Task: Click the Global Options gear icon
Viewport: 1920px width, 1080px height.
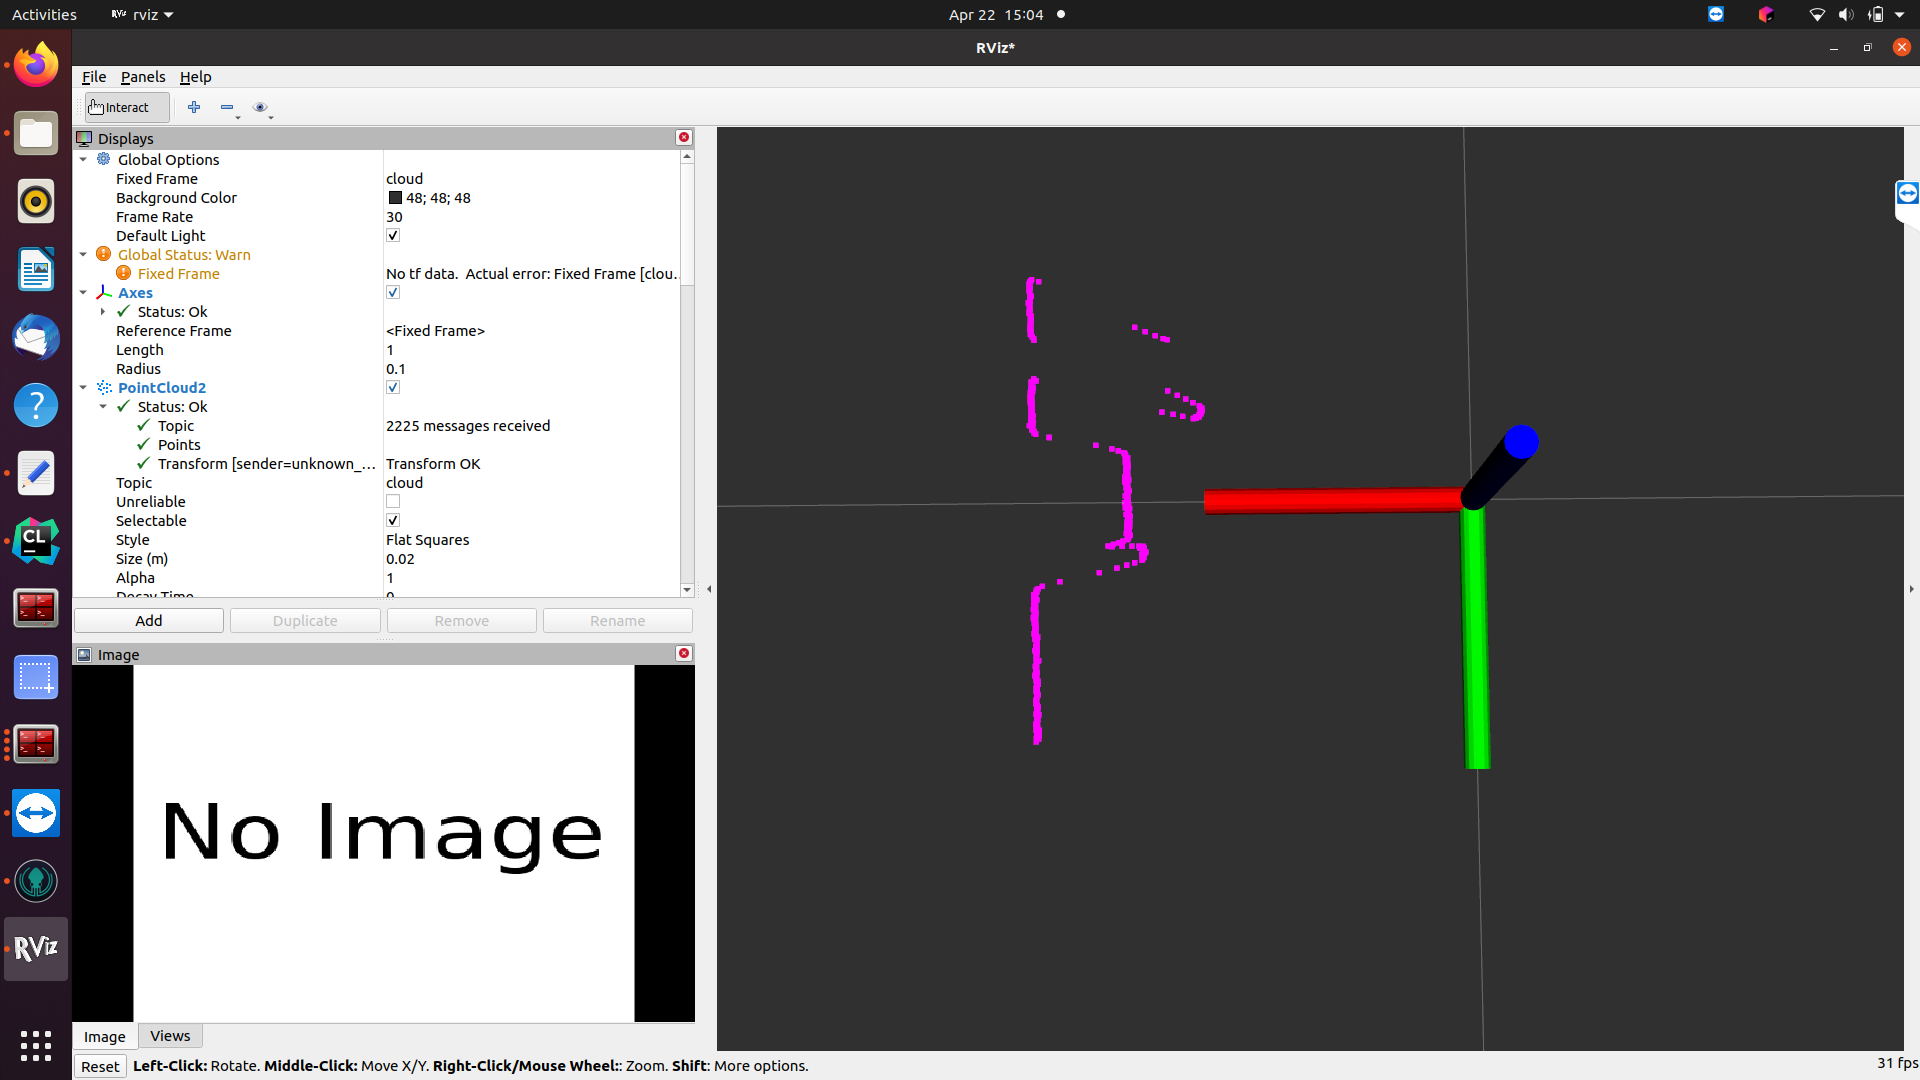Action: point(102,159)
